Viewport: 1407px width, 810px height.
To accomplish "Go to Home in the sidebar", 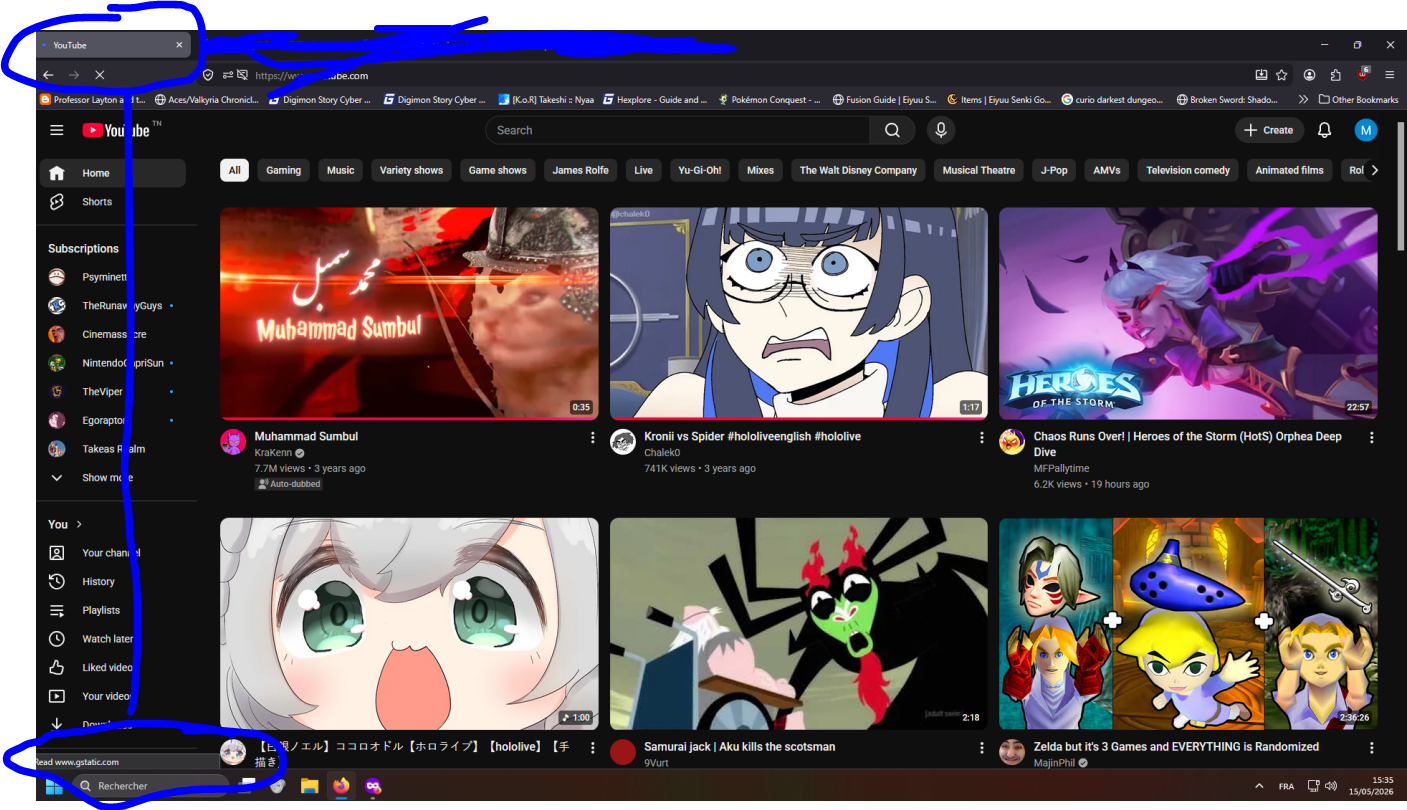I will pyautogui.click(x=112, y=173).
